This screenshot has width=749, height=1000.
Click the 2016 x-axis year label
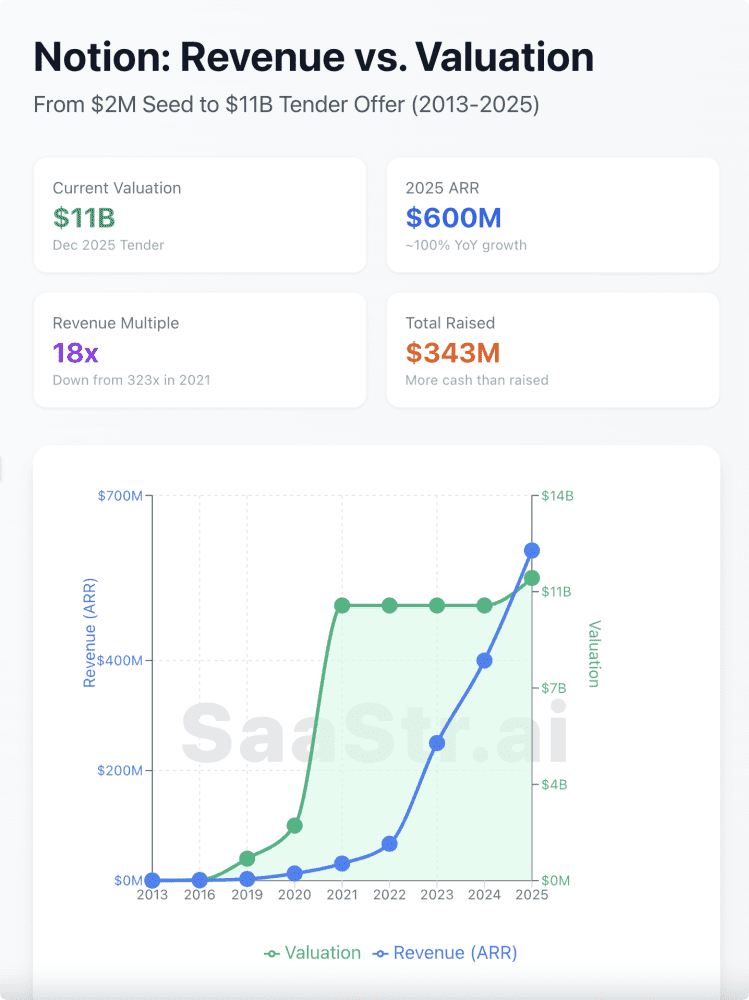(x=200, y=895)
